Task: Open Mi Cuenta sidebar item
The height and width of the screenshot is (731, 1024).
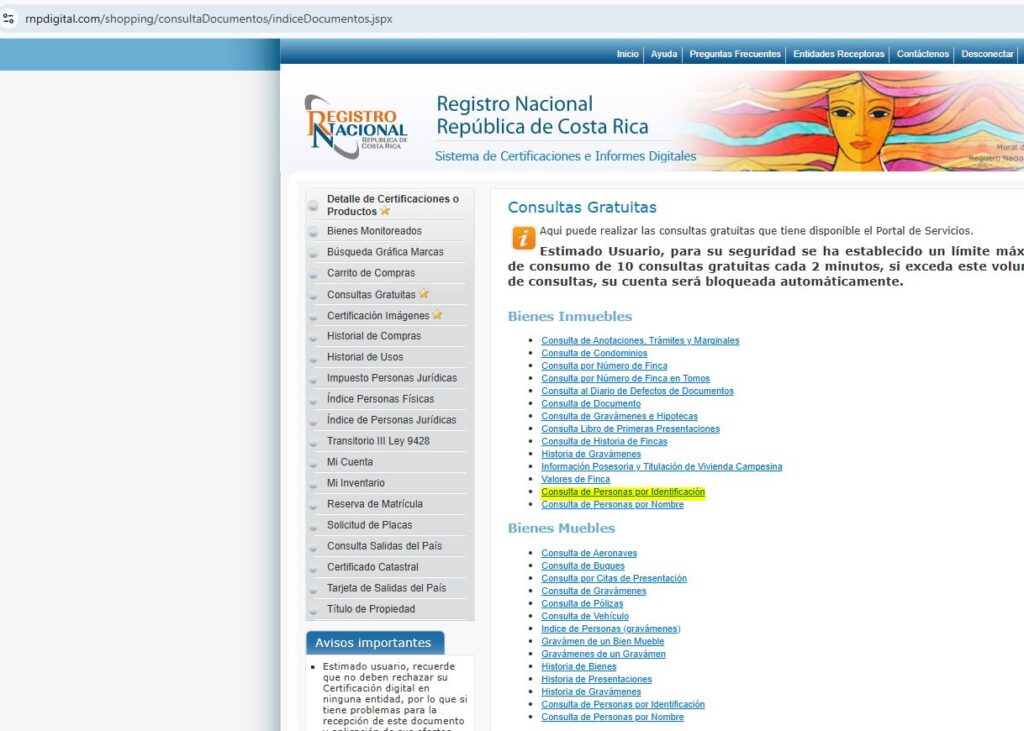Action: 350,462
